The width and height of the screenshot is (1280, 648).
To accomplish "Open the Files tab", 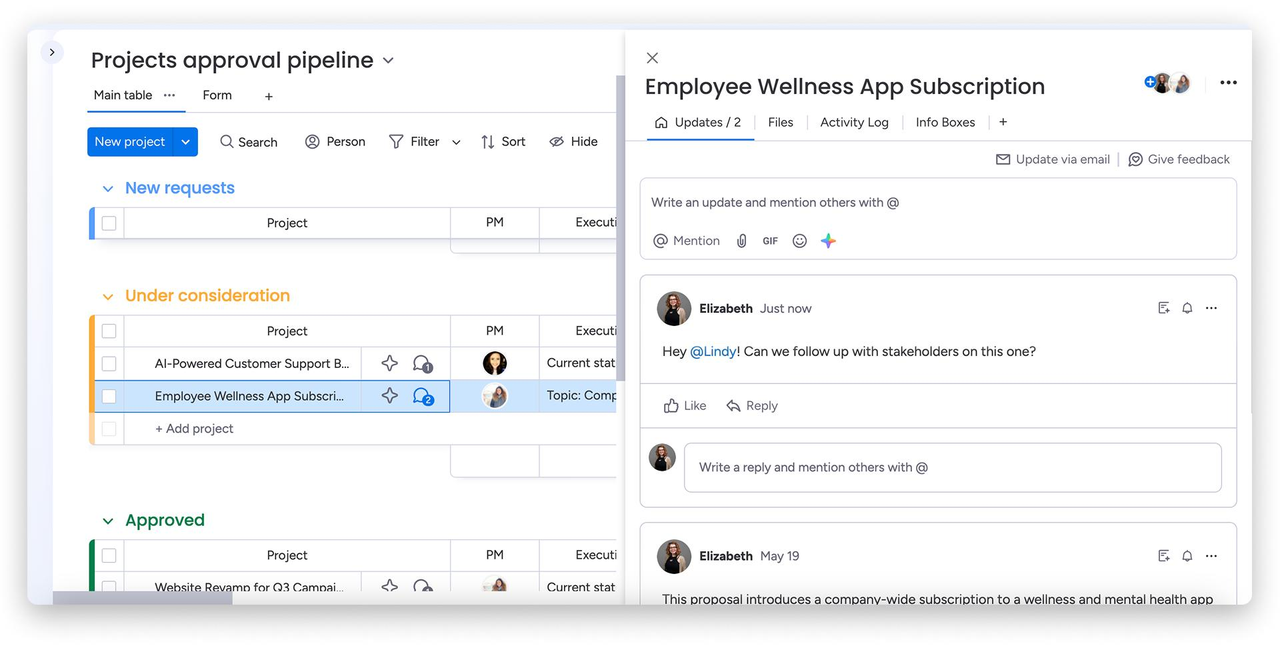I will 780,122.
